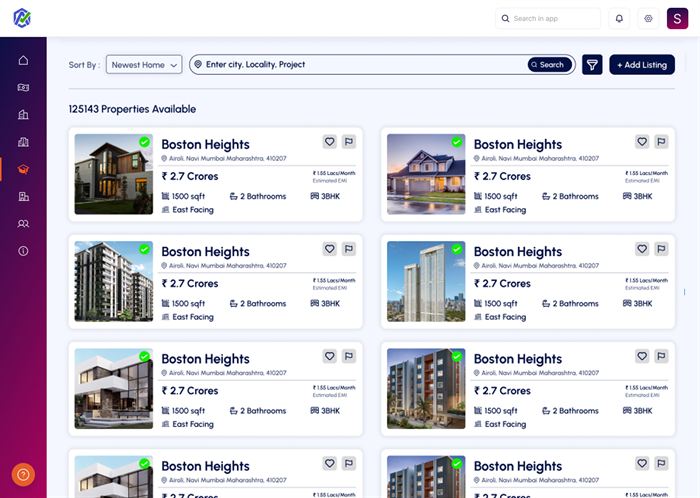Open the notifications bell

point(619,18)
